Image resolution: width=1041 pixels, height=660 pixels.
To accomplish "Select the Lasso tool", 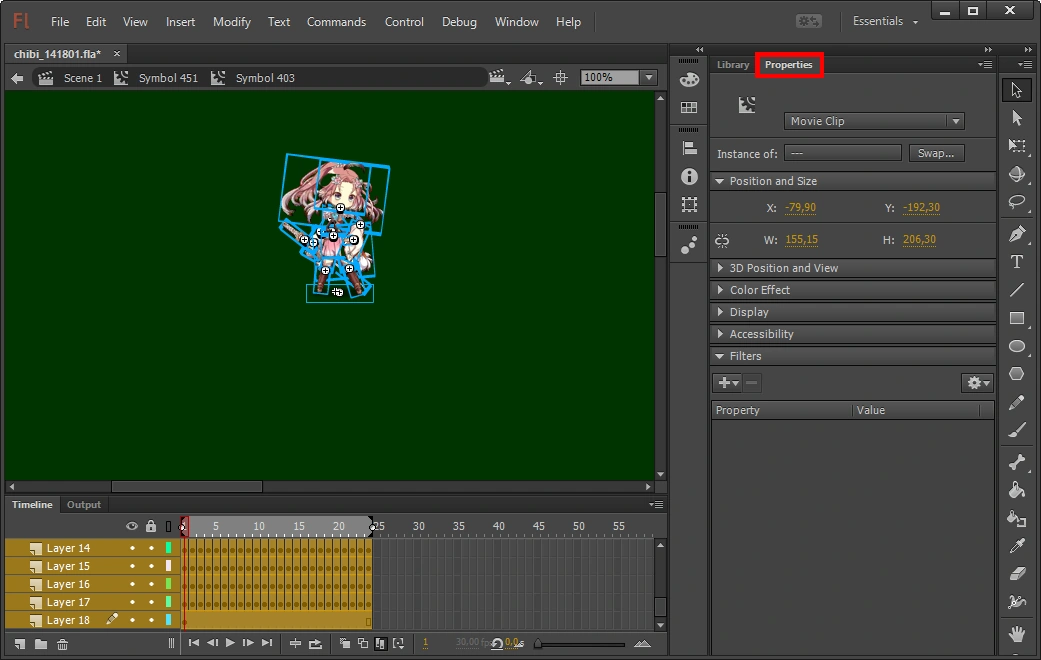I will click(x=1017, y=201).
